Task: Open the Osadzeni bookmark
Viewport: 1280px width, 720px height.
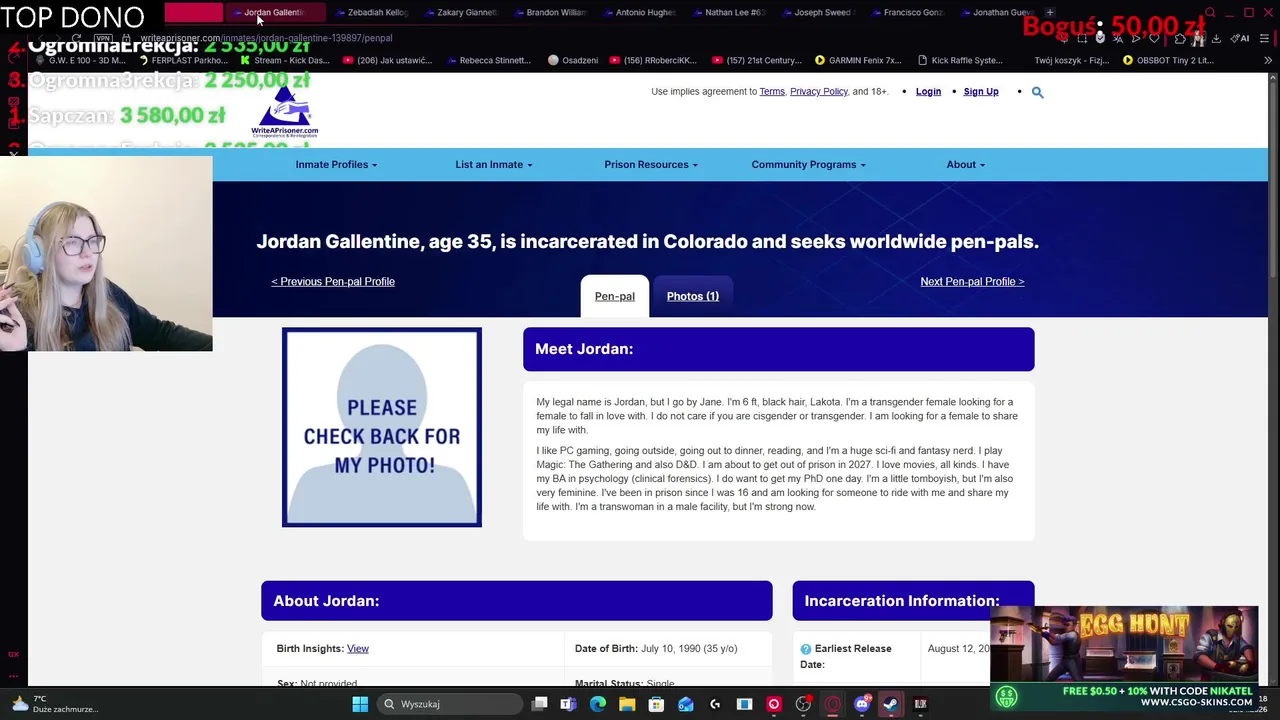Action: click(x=573, y=61)
